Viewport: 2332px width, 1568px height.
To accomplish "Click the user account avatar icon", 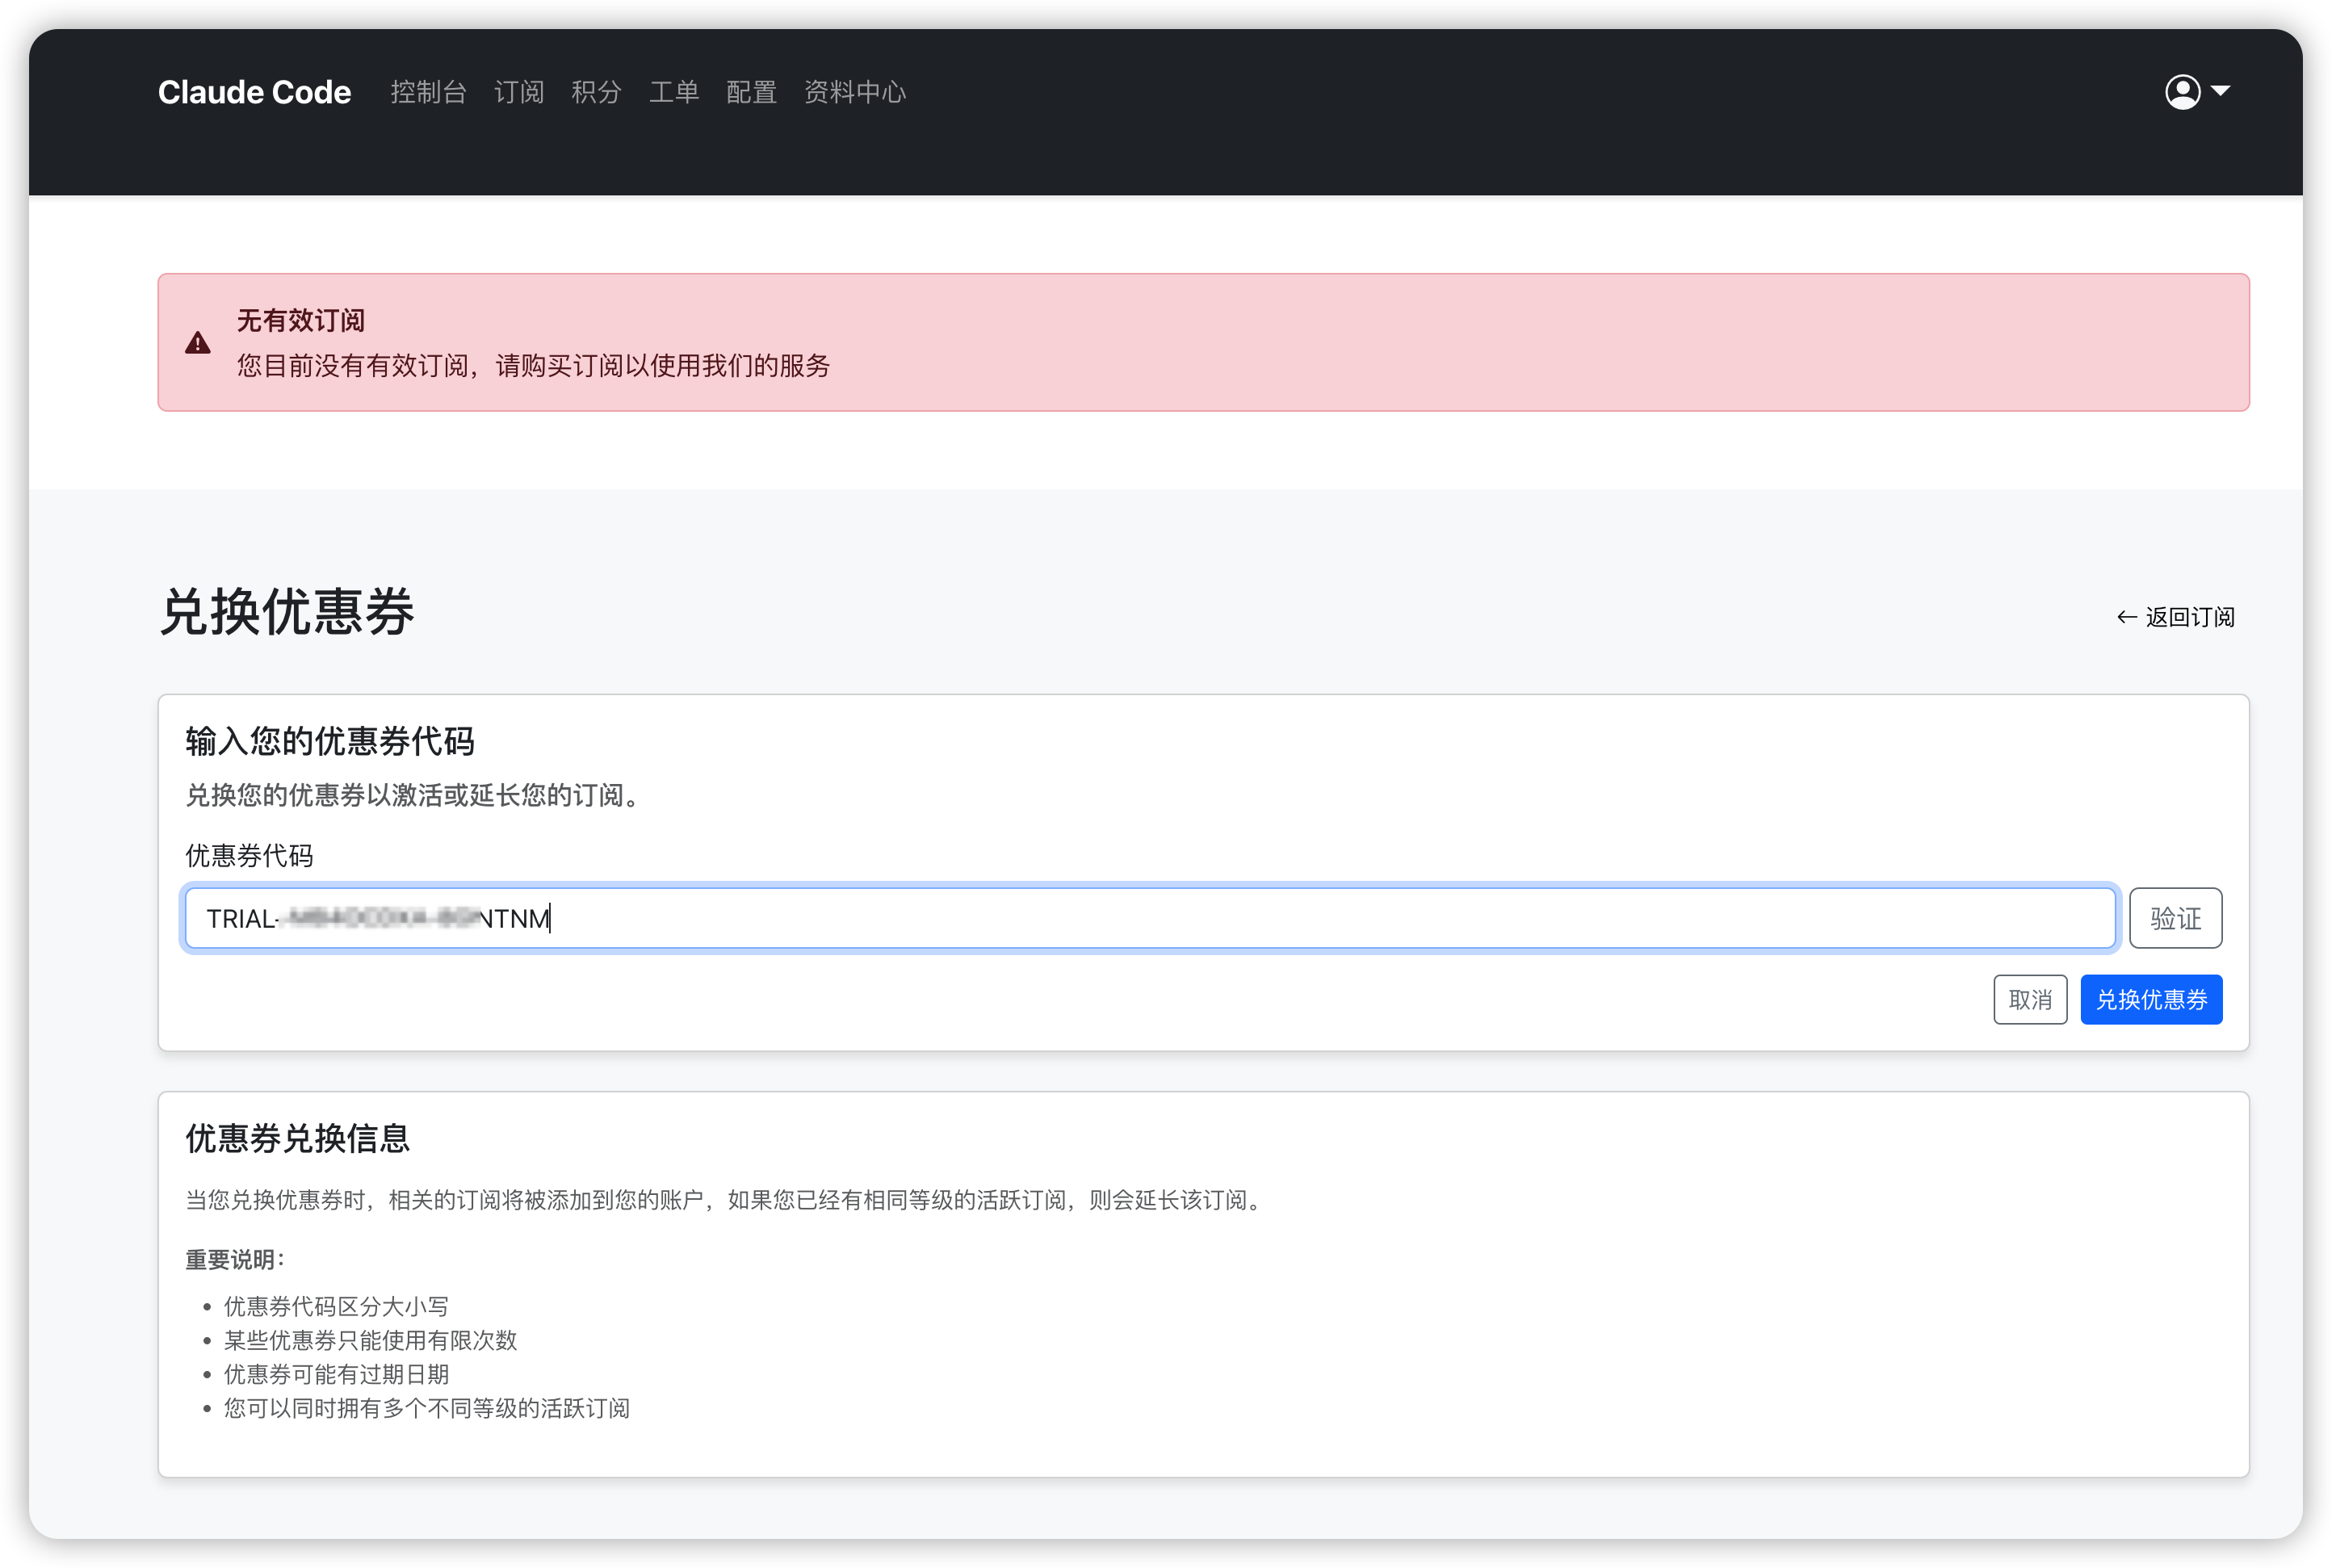I will point(2182,92).
